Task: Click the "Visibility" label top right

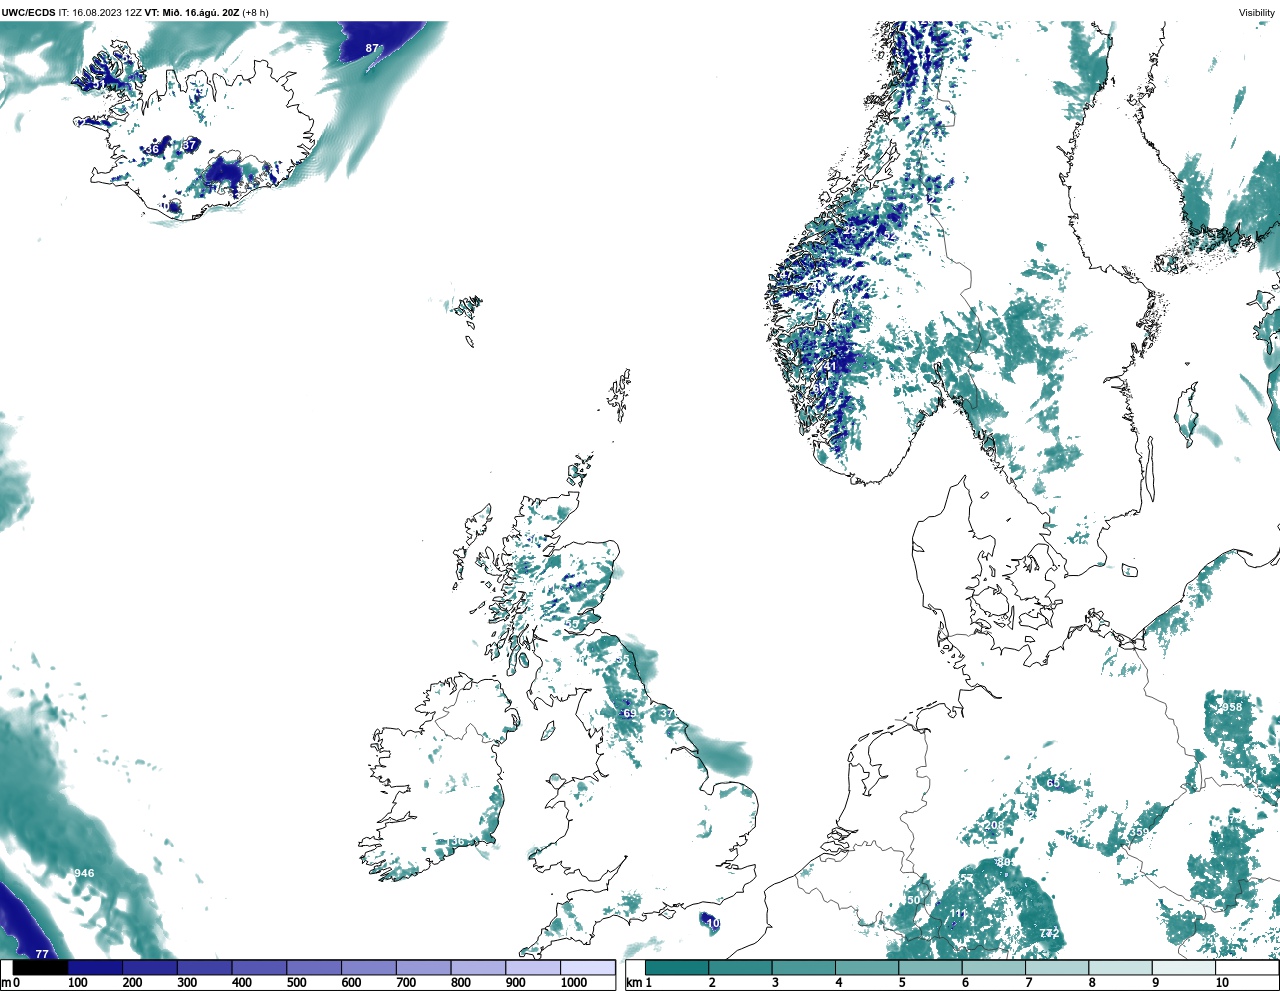Action: pyautogui.click(x=1257, y=12)
